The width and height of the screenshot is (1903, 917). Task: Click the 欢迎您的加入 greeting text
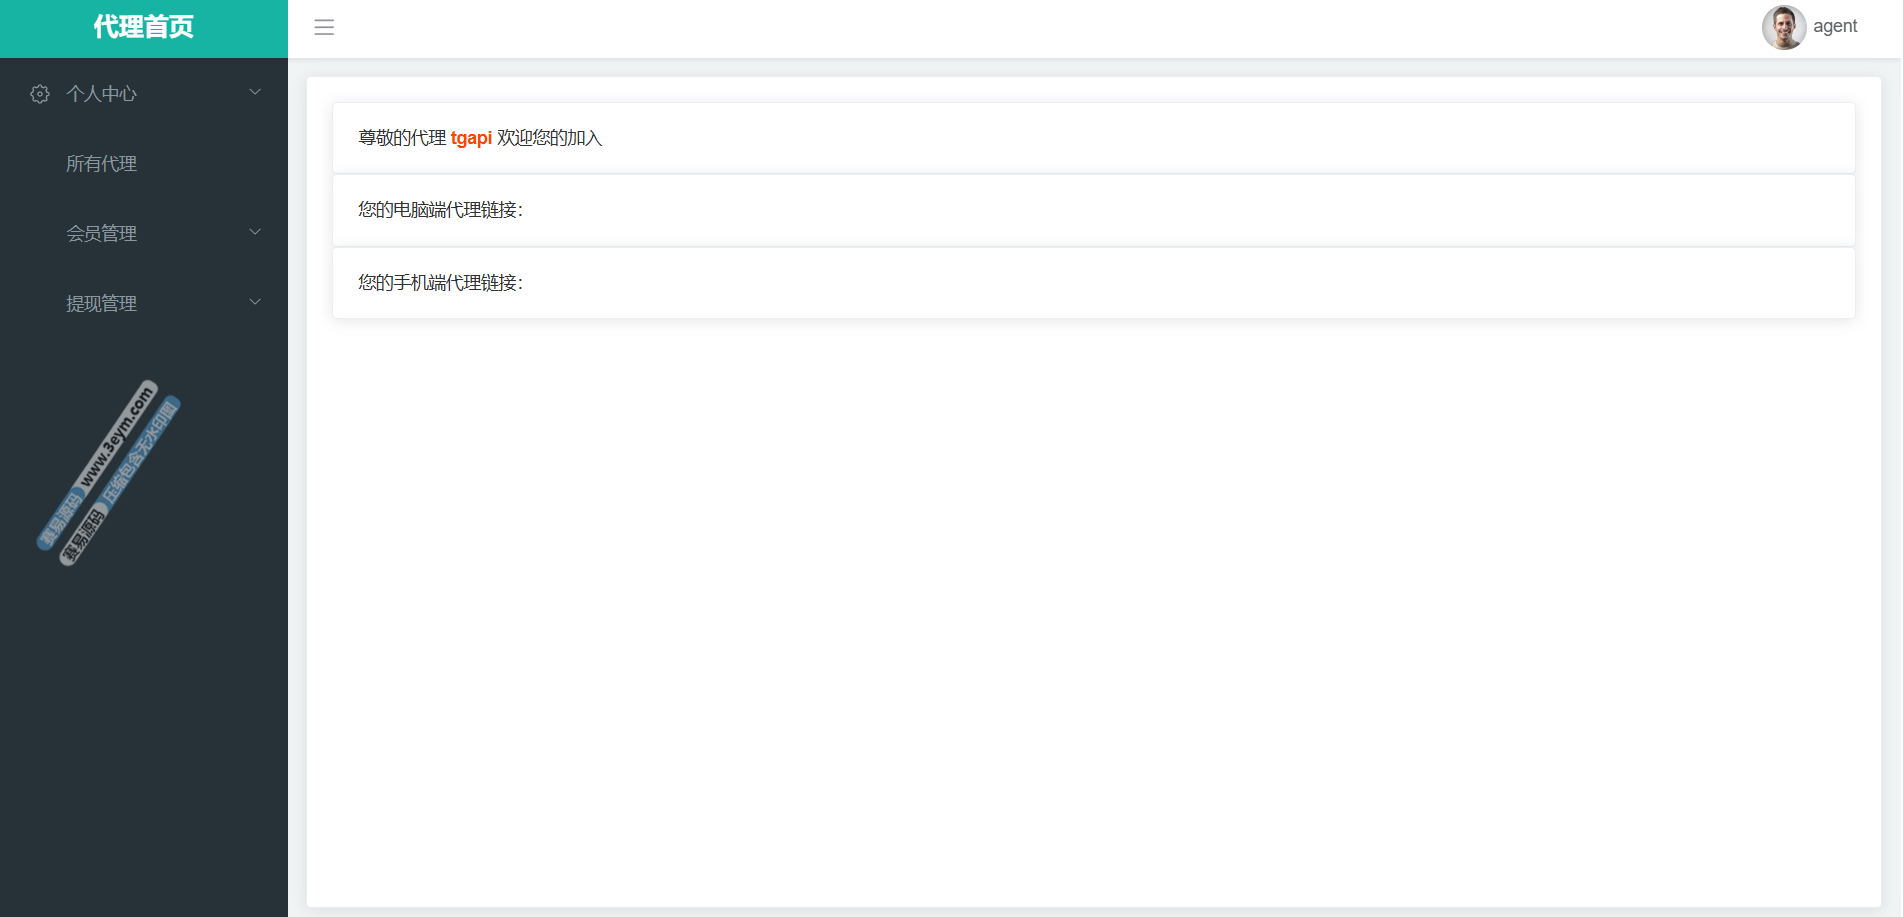pos(549,138)
